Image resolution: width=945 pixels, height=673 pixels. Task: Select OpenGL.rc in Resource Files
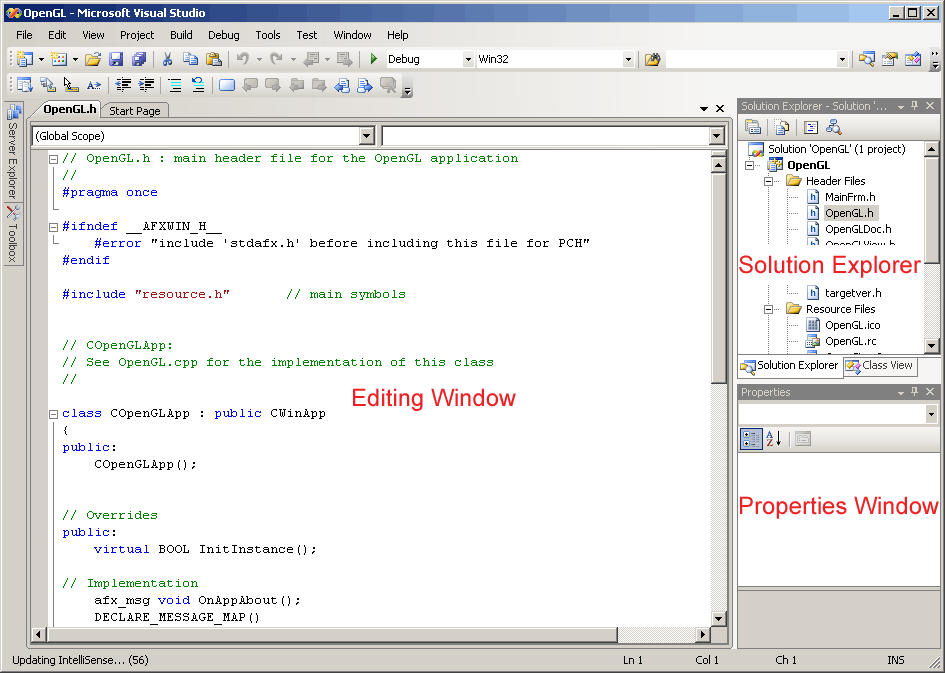click(x=850, y=341)
